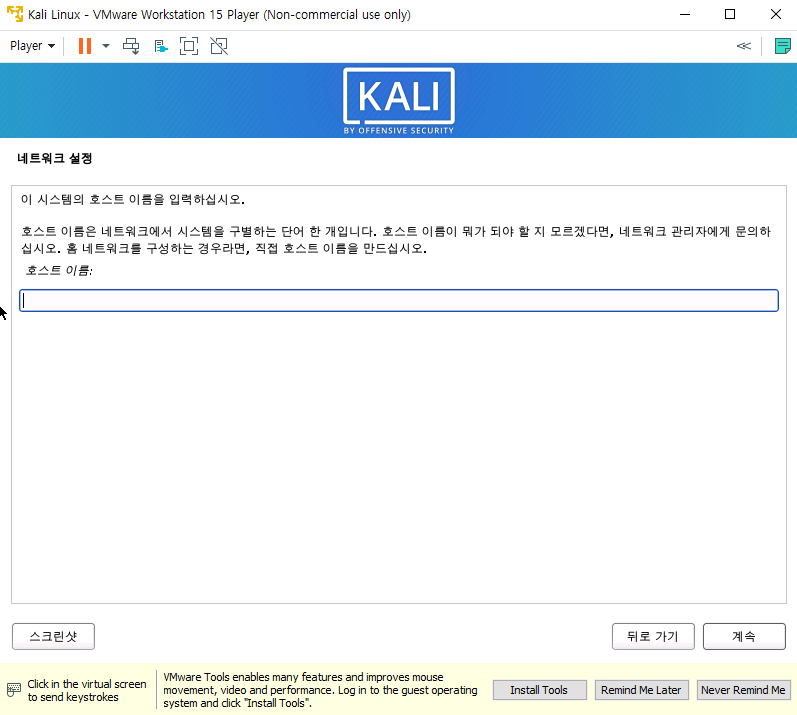Screen dimensions: 797x715
Task: Select Never Remind Me
Action: [x=744, y=690]
